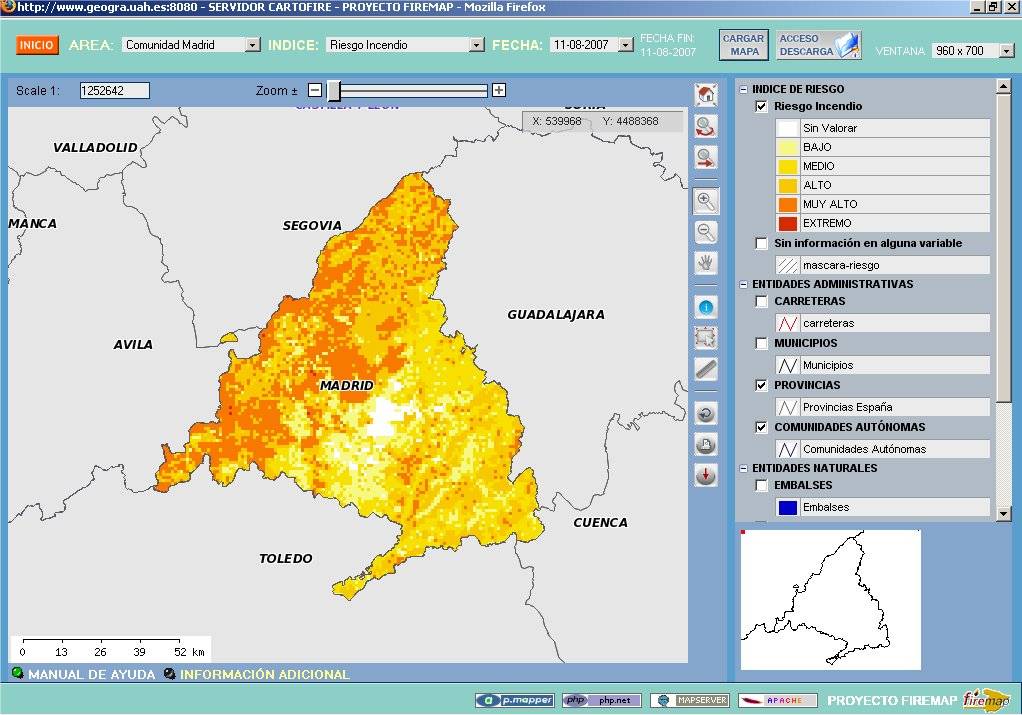Enable the CARRETERAS layer checkbox
The width and height of the screenshot is (1022, 715).
coord(761,301)
